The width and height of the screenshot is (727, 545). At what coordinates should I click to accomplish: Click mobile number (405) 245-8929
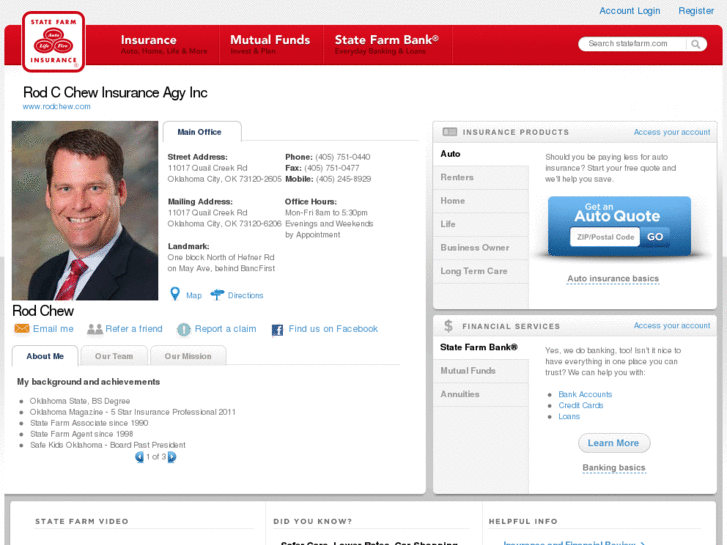pyautogui.click(x=343, y=179)
